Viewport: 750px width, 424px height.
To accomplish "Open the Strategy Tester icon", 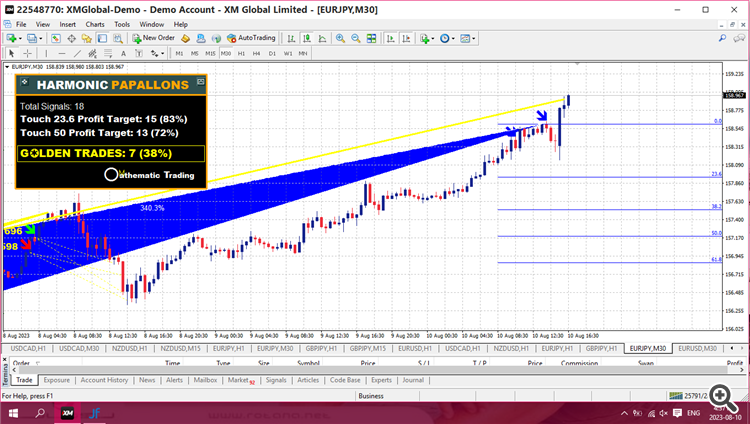I will pos(118,38).
